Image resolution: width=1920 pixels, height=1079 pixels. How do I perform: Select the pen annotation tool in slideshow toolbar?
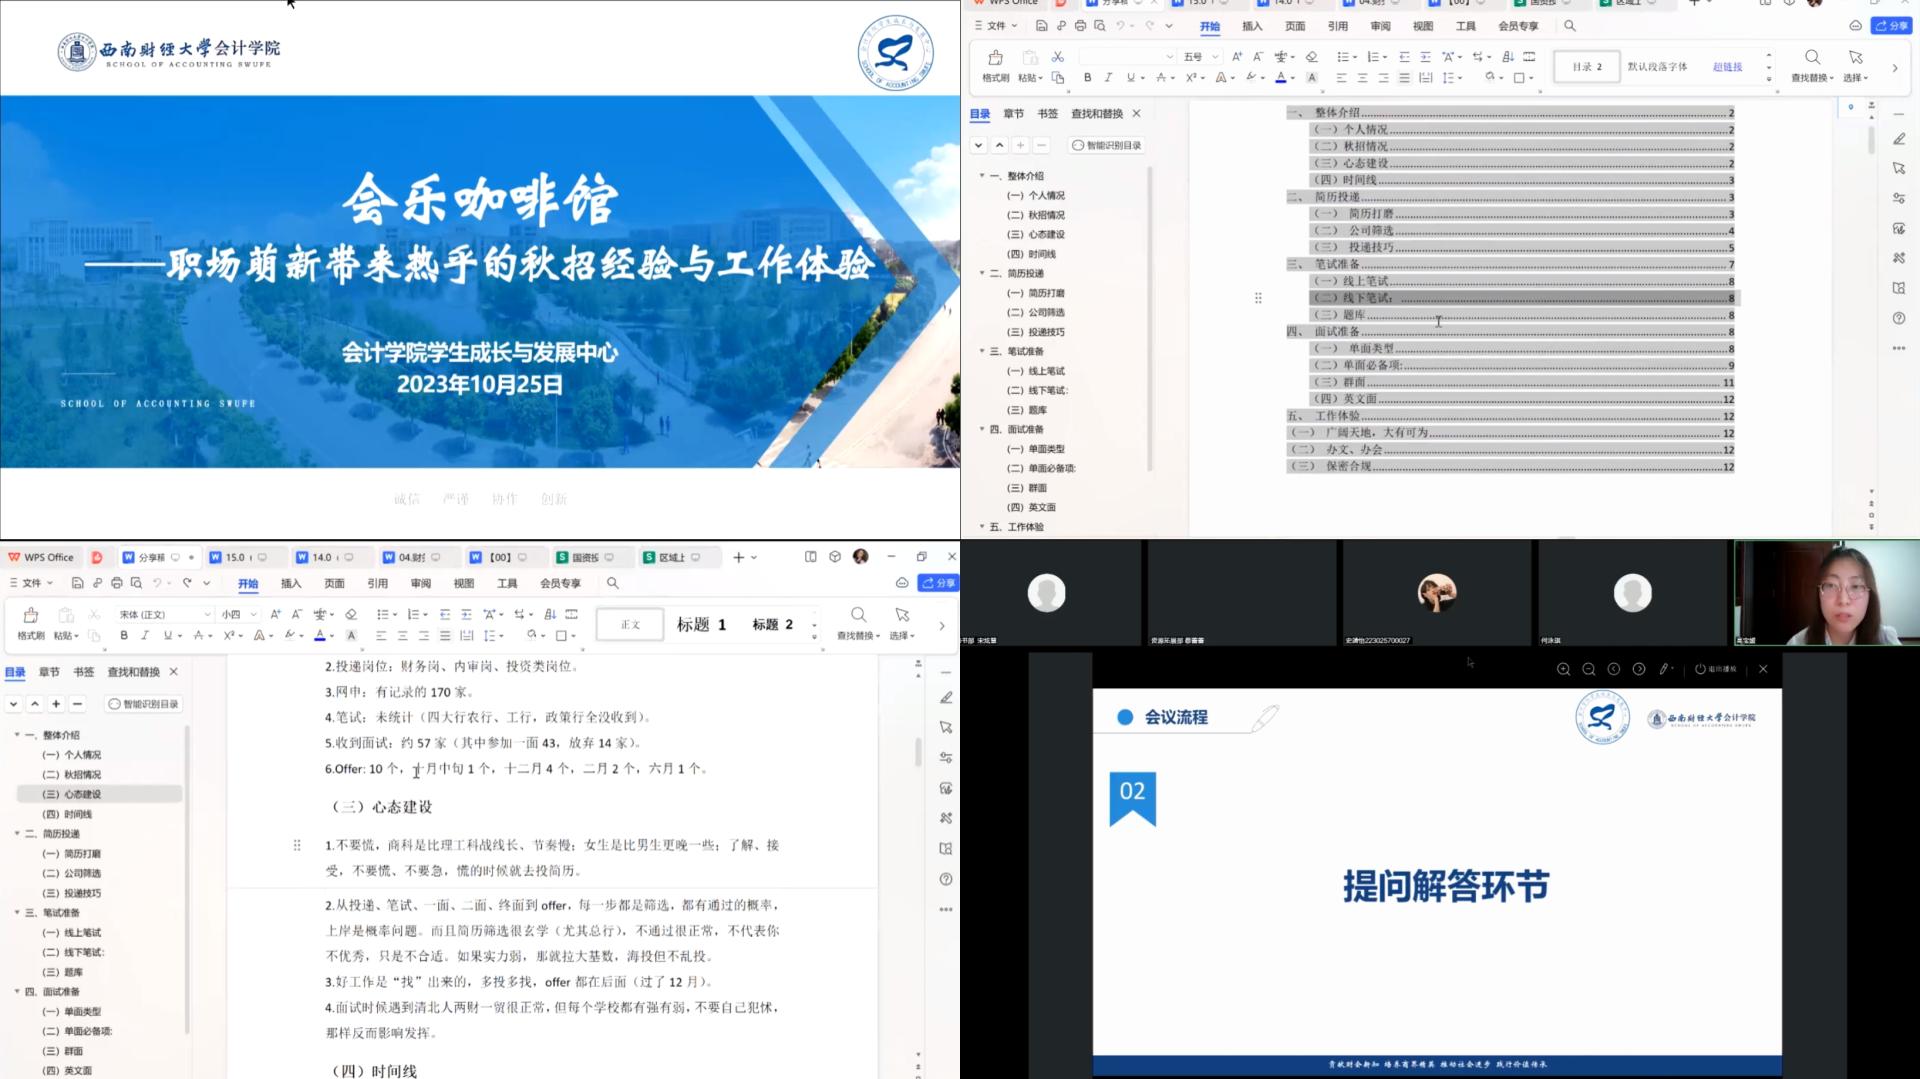1664,669
